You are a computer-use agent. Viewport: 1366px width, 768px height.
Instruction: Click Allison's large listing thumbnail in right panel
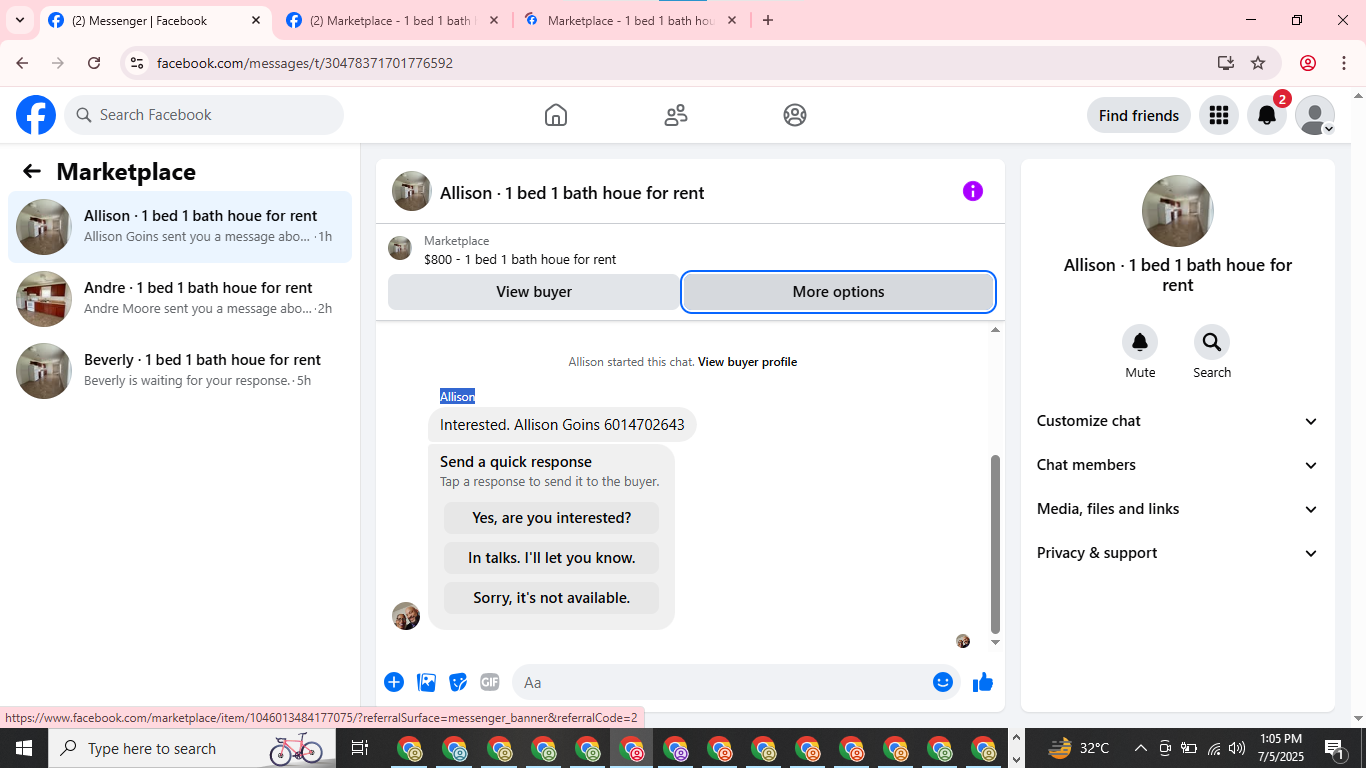point(1178,211)
